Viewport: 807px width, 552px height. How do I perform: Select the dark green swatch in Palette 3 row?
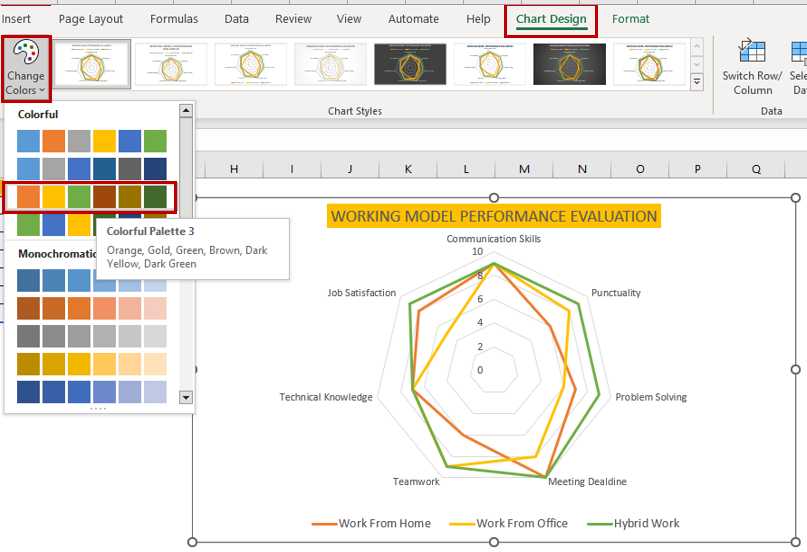pyautogui.click(x=155, y=197)
